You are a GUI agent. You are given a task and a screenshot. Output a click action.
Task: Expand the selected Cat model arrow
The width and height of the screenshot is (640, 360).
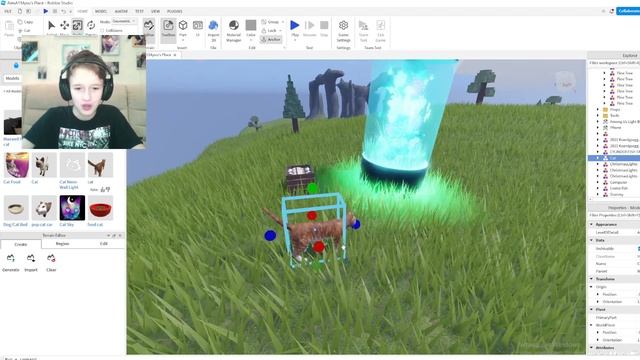coord(598,158)
